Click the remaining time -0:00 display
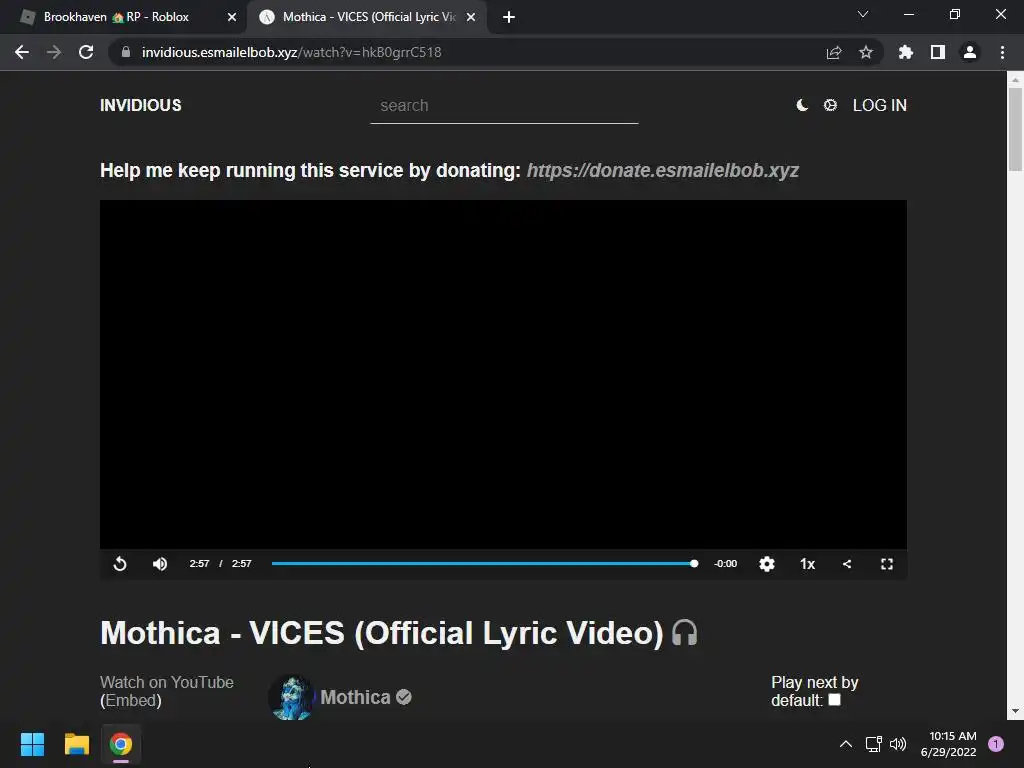1024x768 pixels. 726,564
